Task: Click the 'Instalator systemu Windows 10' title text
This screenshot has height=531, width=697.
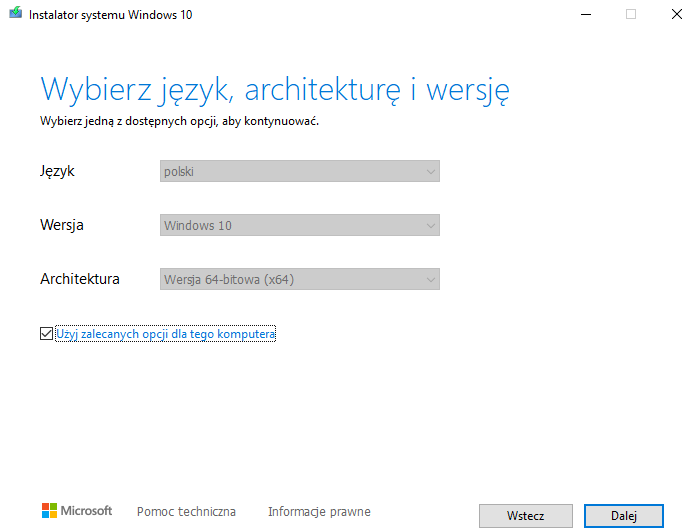Action: click(111, 15)
